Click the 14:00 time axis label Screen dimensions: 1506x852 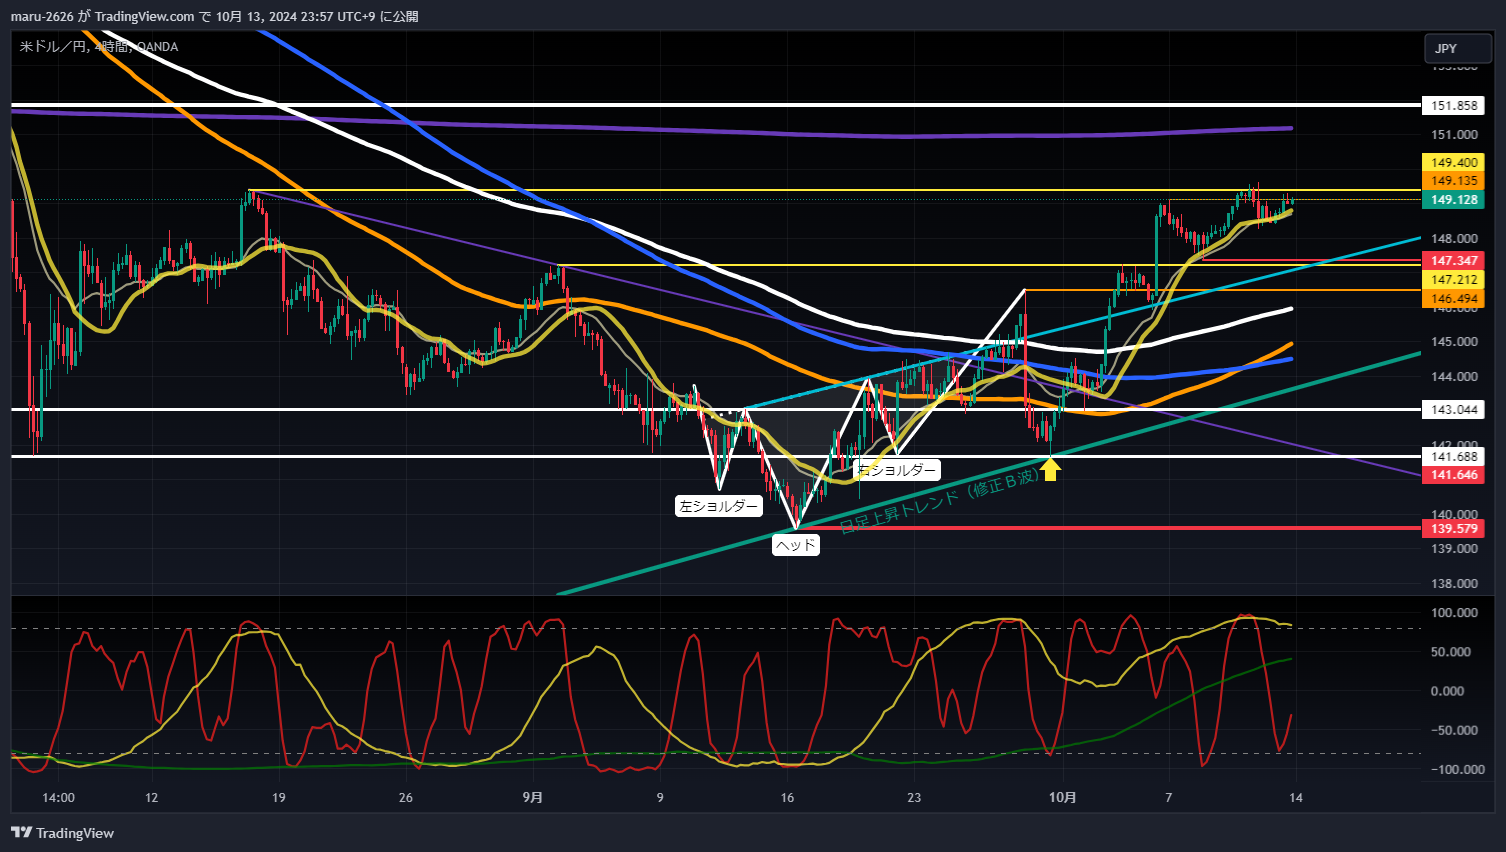click(59, 798)
